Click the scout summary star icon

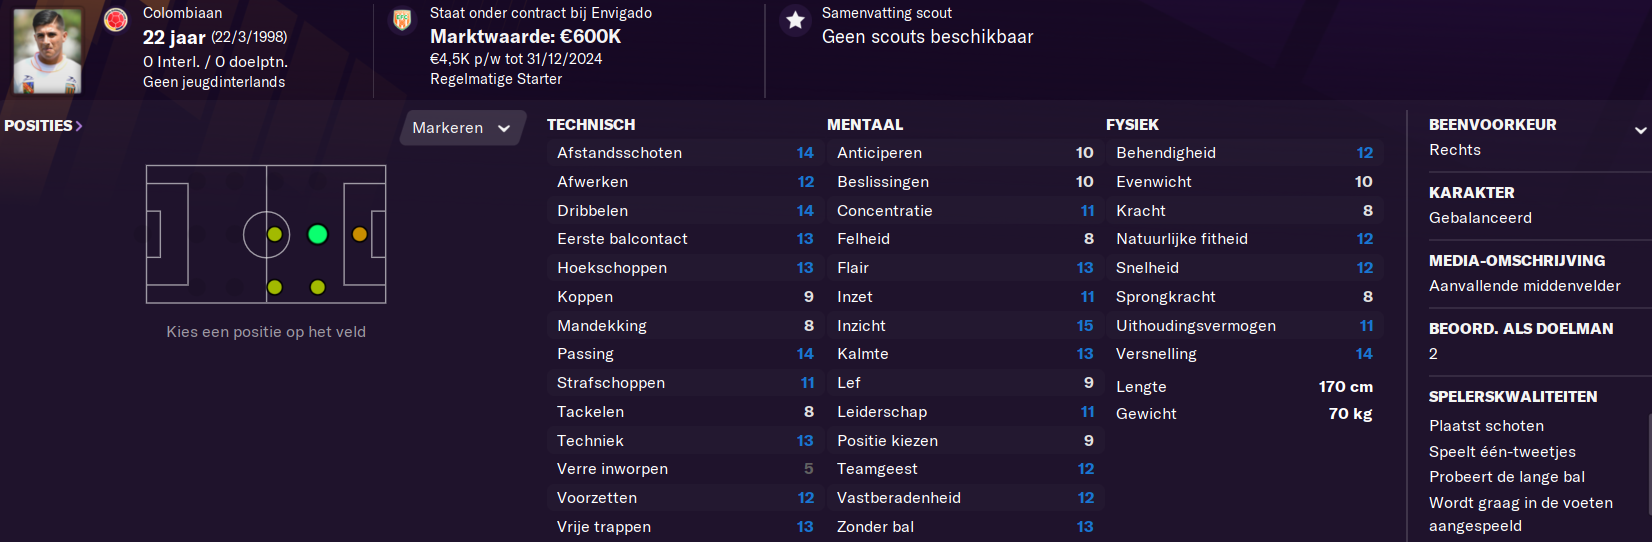(x=795, y=20)
